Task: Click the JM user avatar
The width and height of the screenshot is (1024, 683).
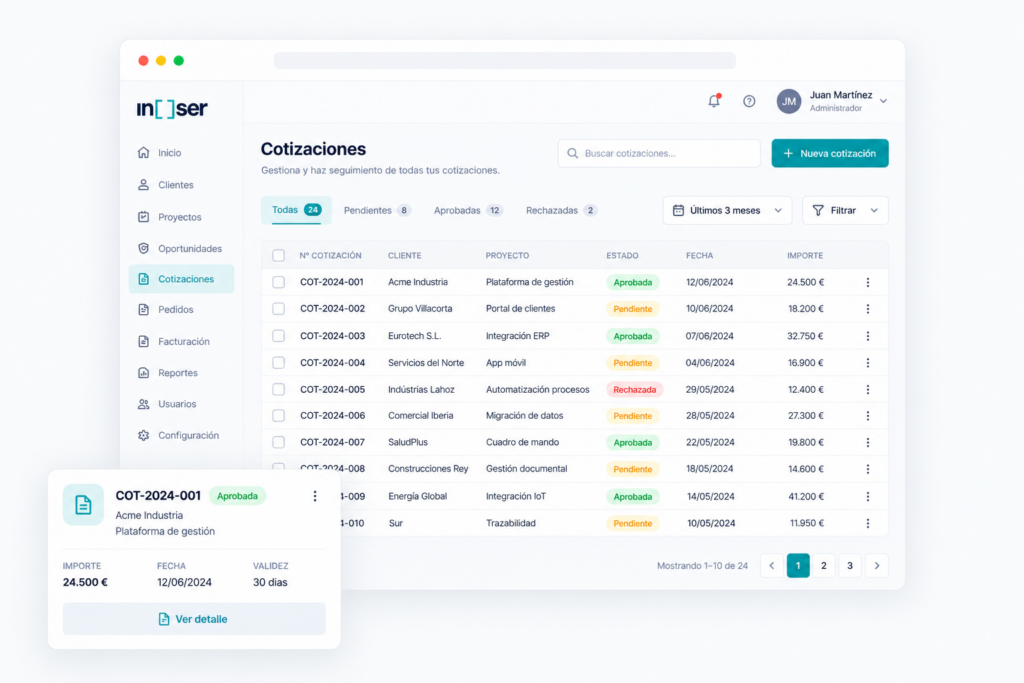Action: point(789,101)
